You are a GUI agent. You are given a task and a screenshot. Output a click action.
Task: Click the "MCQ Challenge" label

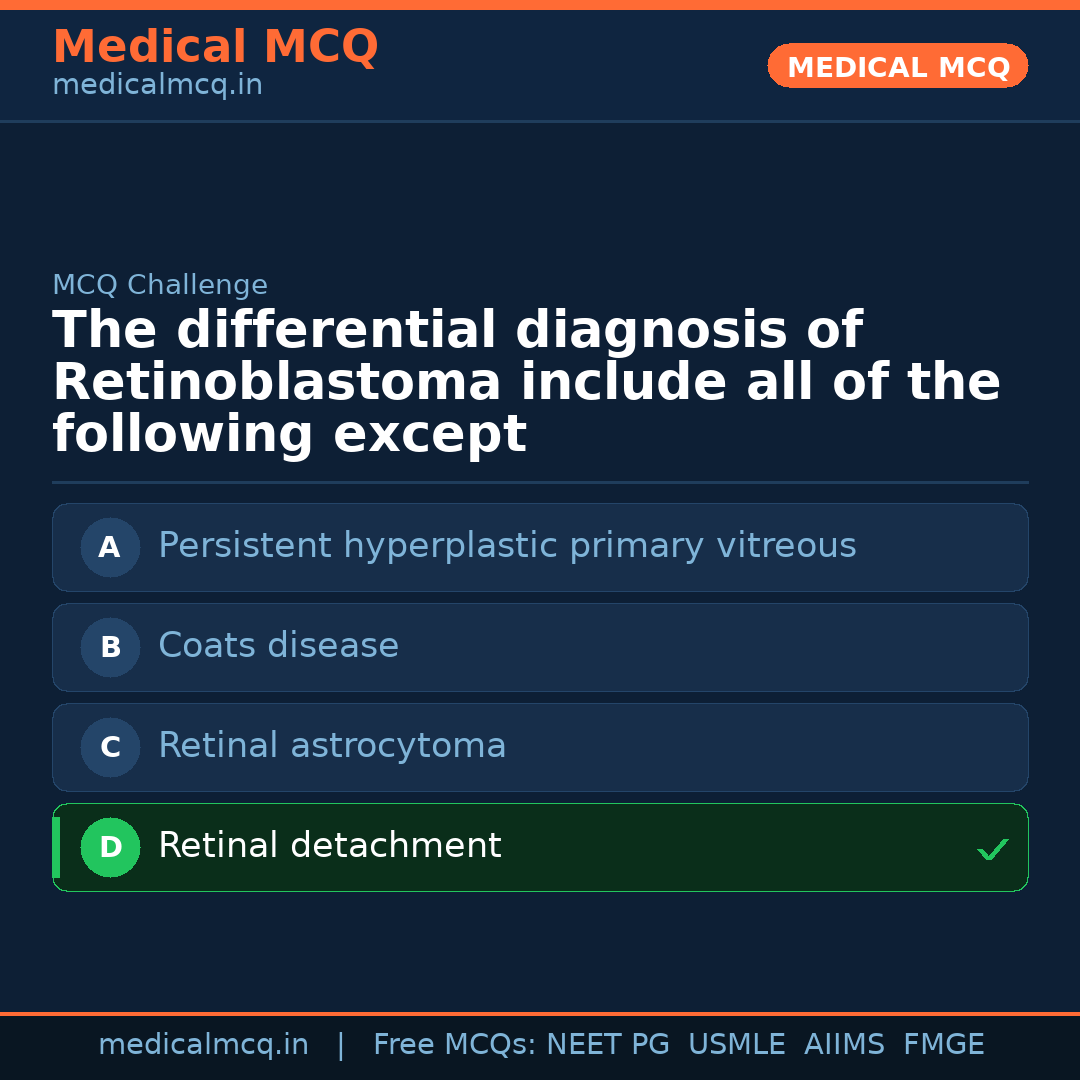pyautogui.click(x=160, y=286)
